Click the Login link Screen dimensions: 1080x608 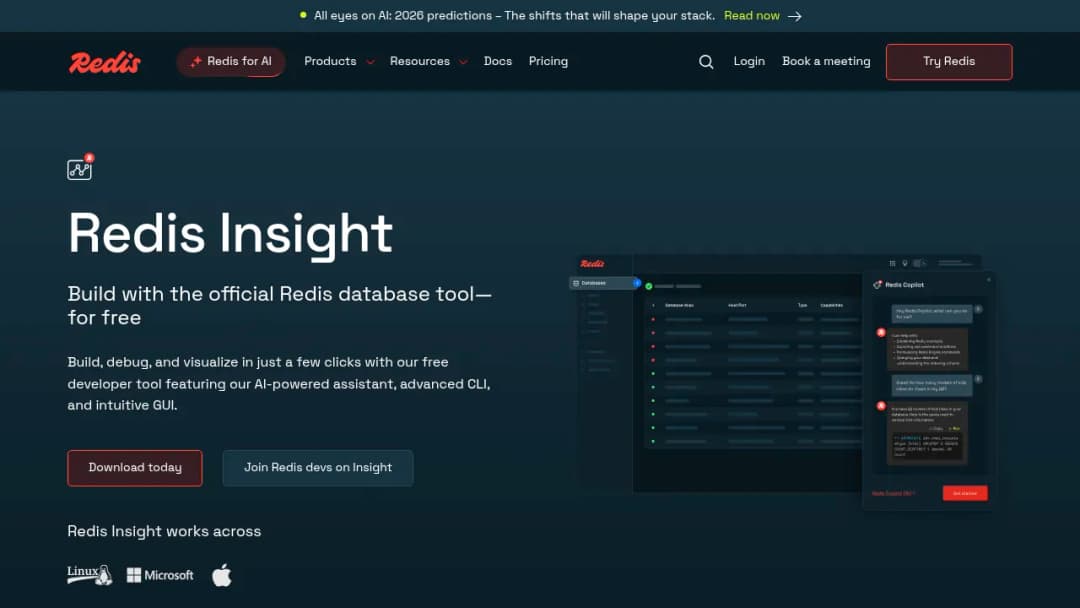(x=749, y=61)
